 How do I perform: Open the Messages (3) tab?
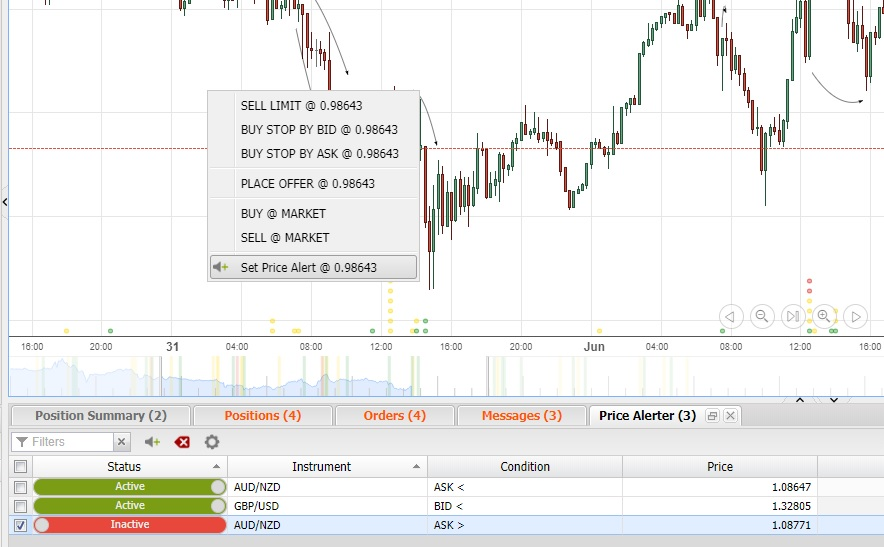[x=521, y=416]
